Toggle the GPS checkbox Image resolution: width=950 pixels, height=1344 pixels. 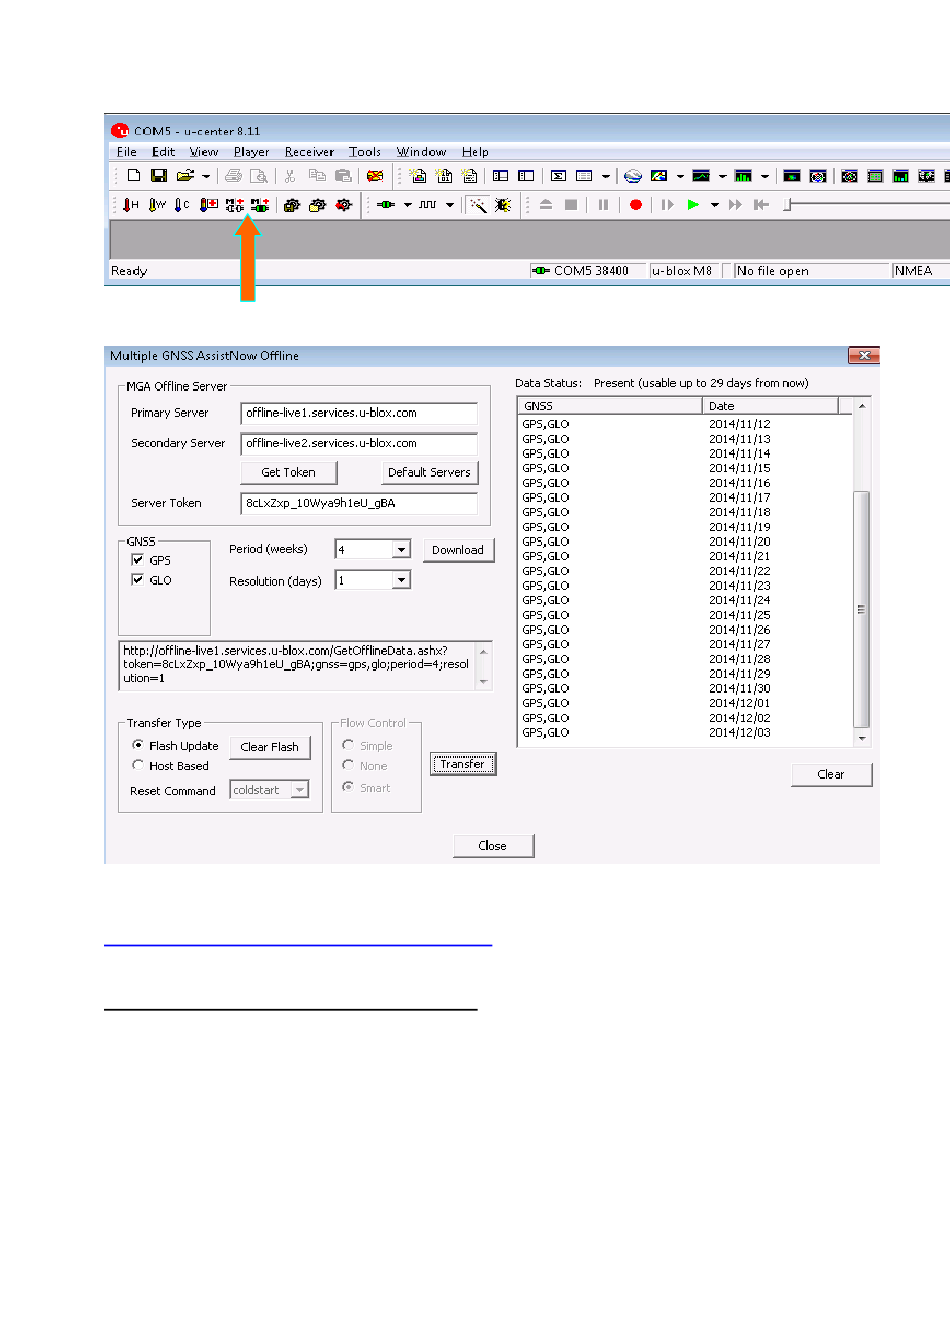138,560
